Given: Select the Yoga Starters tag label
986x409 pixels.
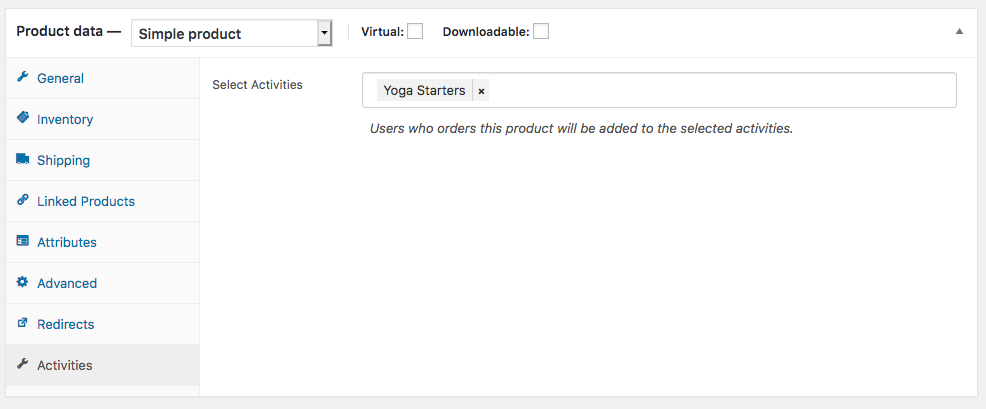Looking at the screenshot, I should (424, 91).
